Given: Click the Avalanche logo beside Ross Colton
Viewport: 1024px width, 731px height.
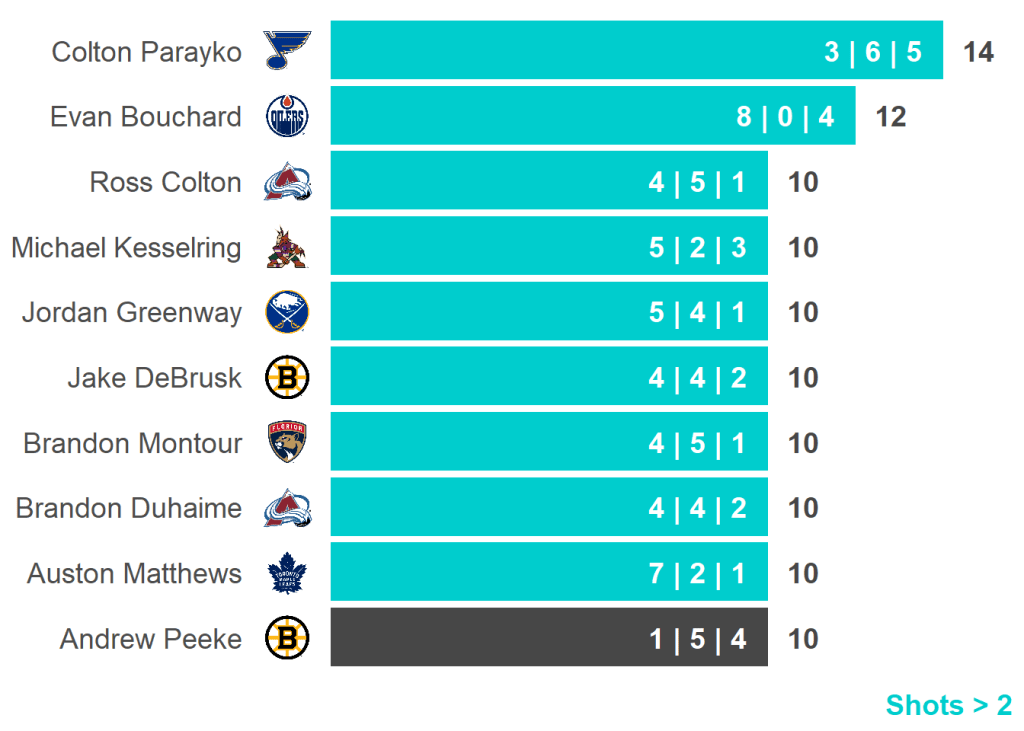Looking at the screenshot, I should pyautogui.click(x=287, y=182).
